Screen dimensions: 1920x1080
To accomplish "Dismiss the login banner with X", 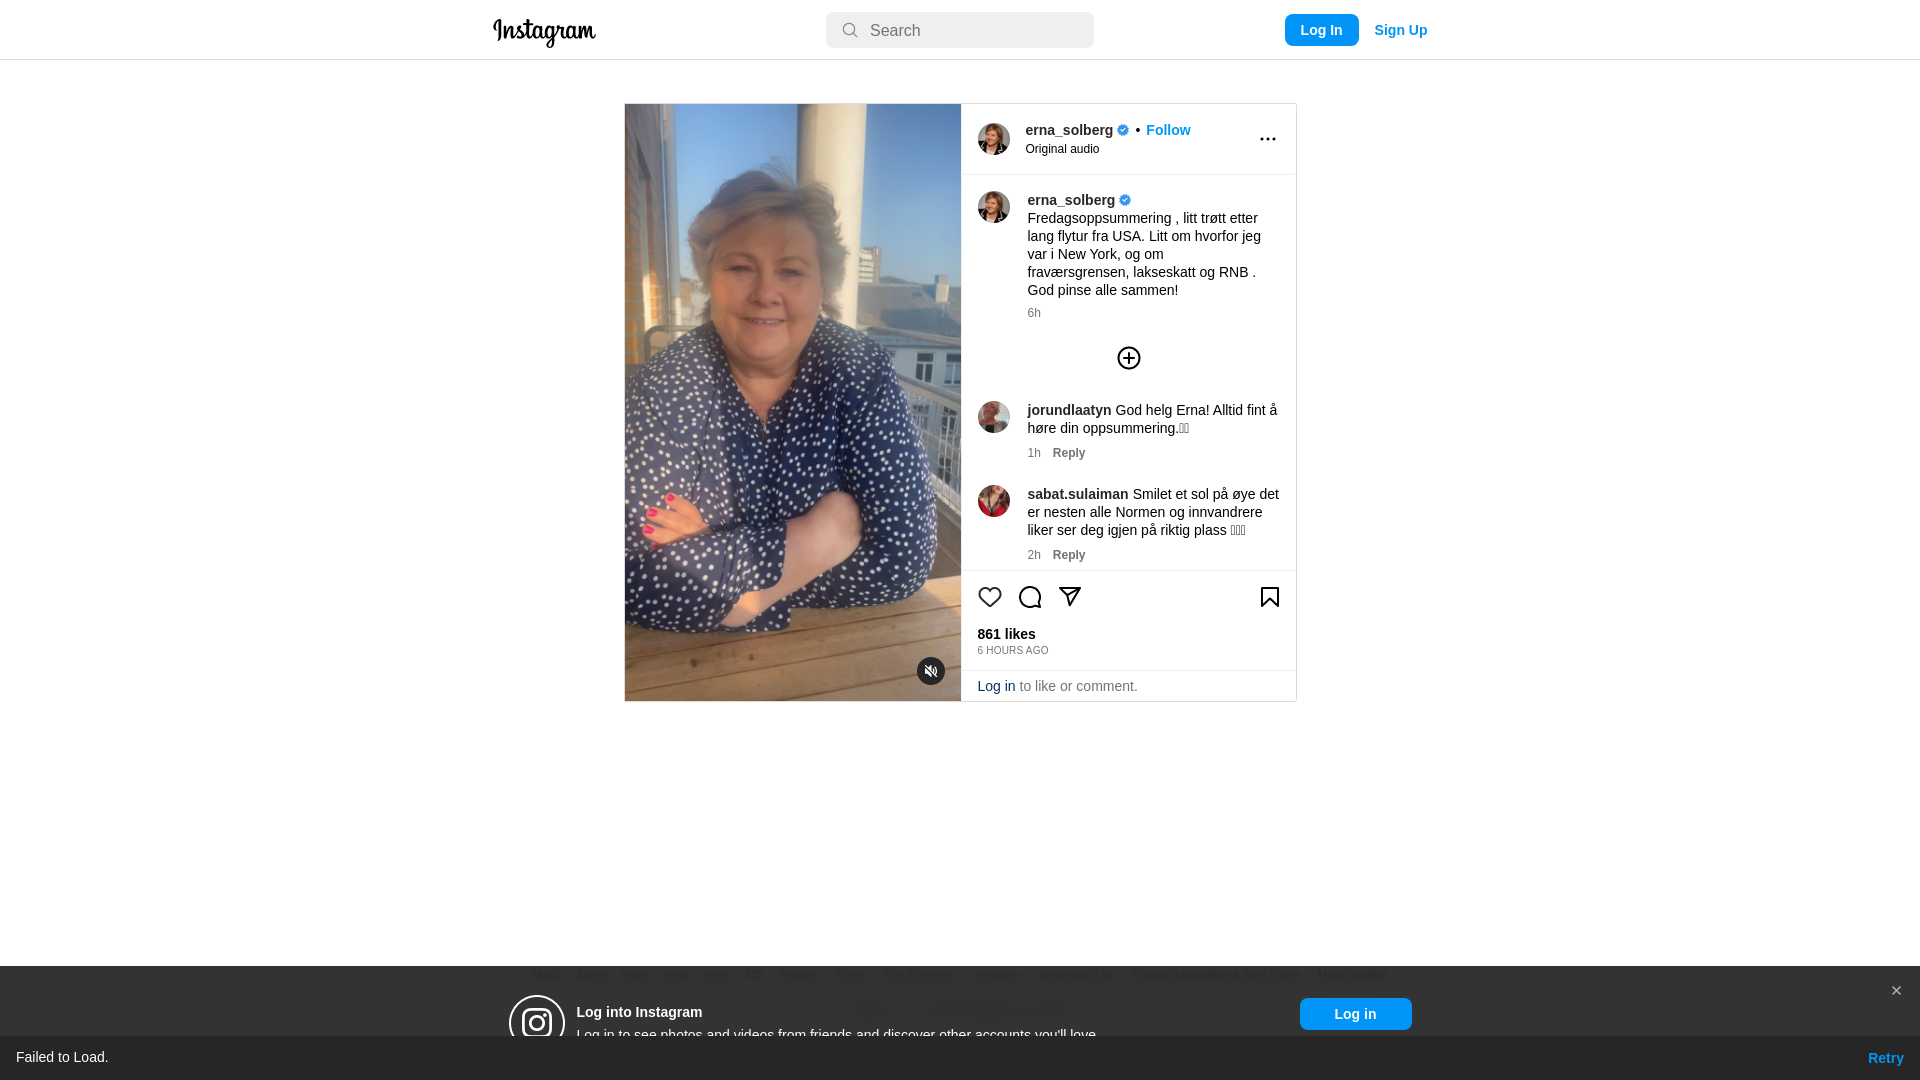I will tap(1896, 991).
